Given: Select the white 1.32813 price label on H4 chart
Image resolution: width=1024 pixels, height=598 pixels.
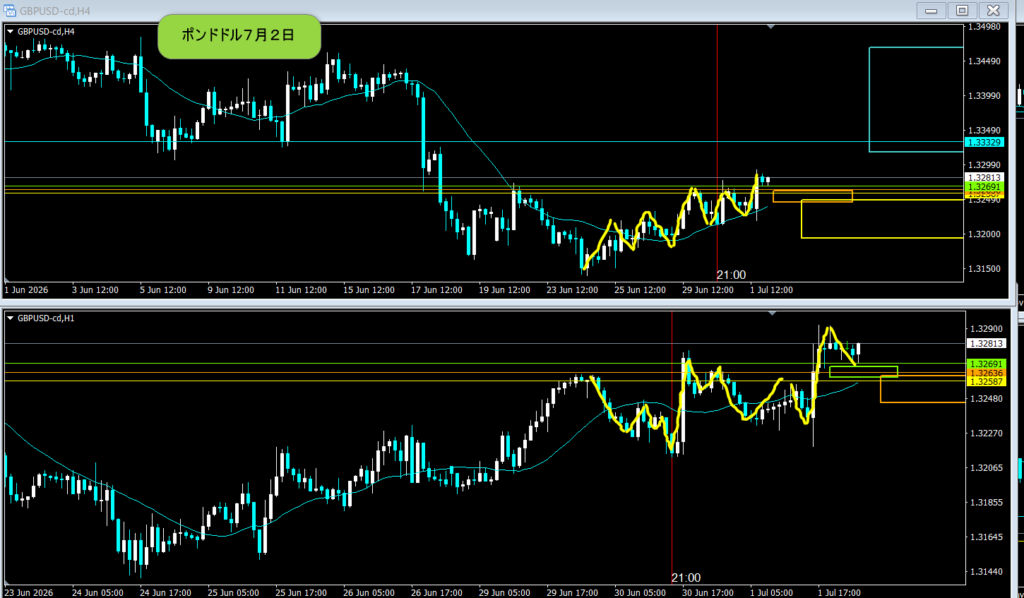Looking at the screenshot, I should tap(984, 178).
